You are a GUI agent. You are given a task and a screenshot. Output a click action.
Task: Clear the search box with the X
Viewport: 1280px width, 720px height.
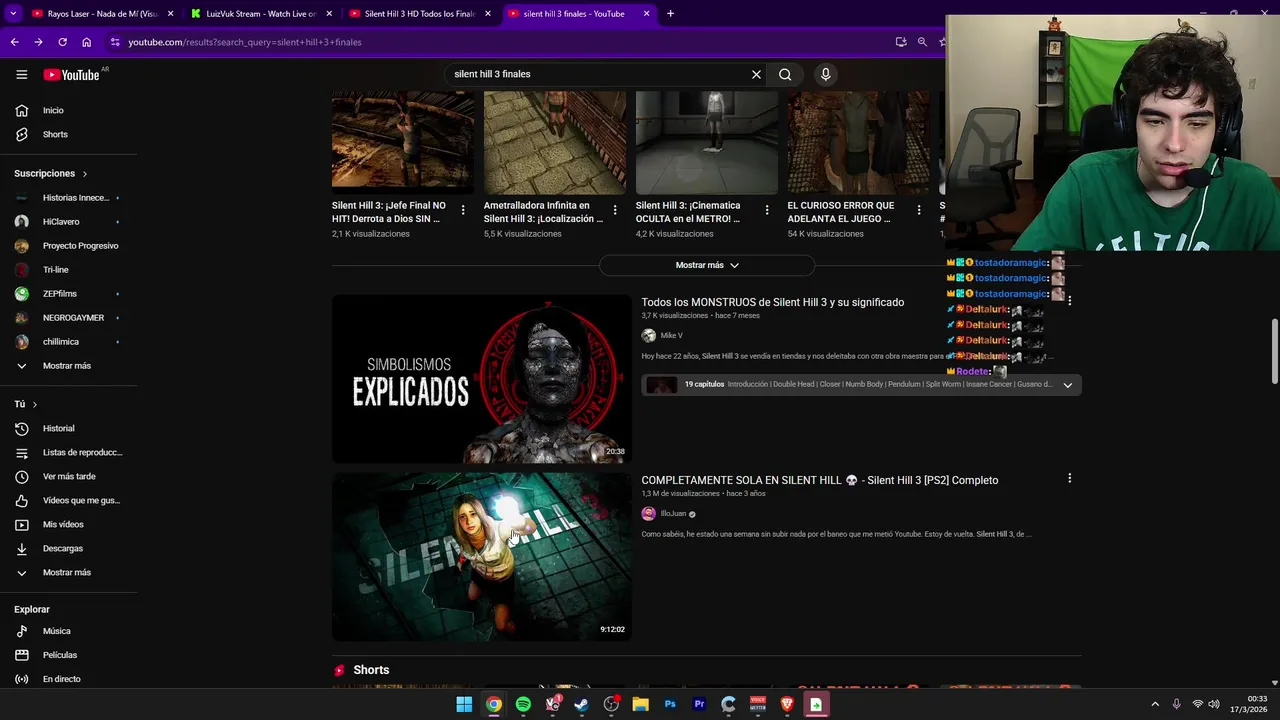pyautogui.click(x=756, y=74)
